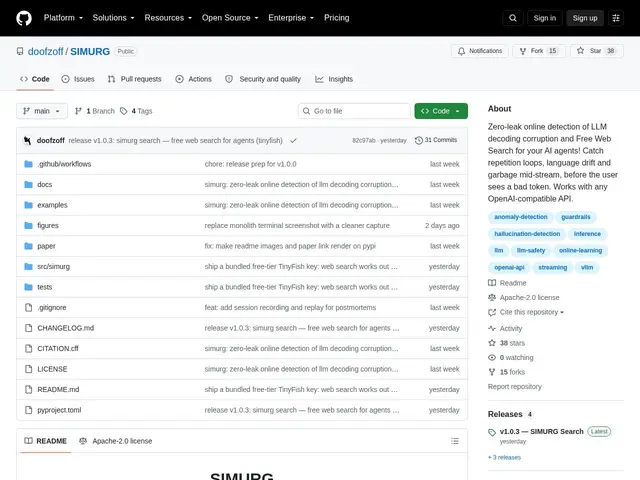Open the 31 Commits link
This screenshot has height=480, width=640.
436,140
